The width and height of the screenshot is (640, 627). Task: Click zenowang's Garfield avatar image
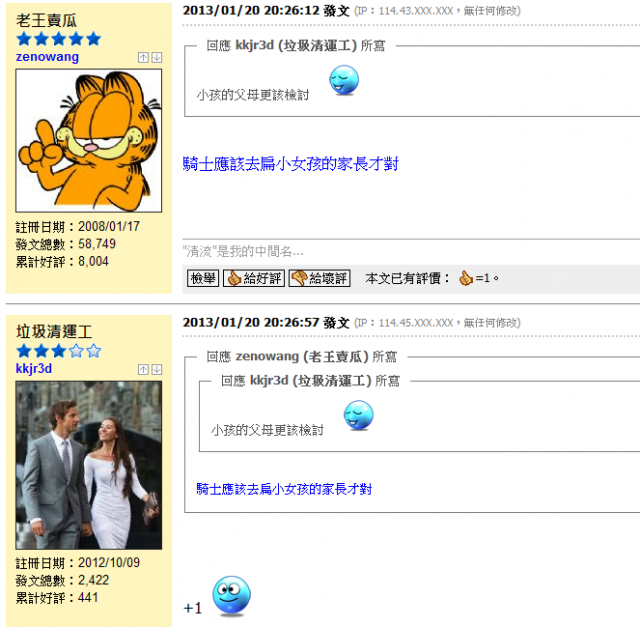[89, 140]
